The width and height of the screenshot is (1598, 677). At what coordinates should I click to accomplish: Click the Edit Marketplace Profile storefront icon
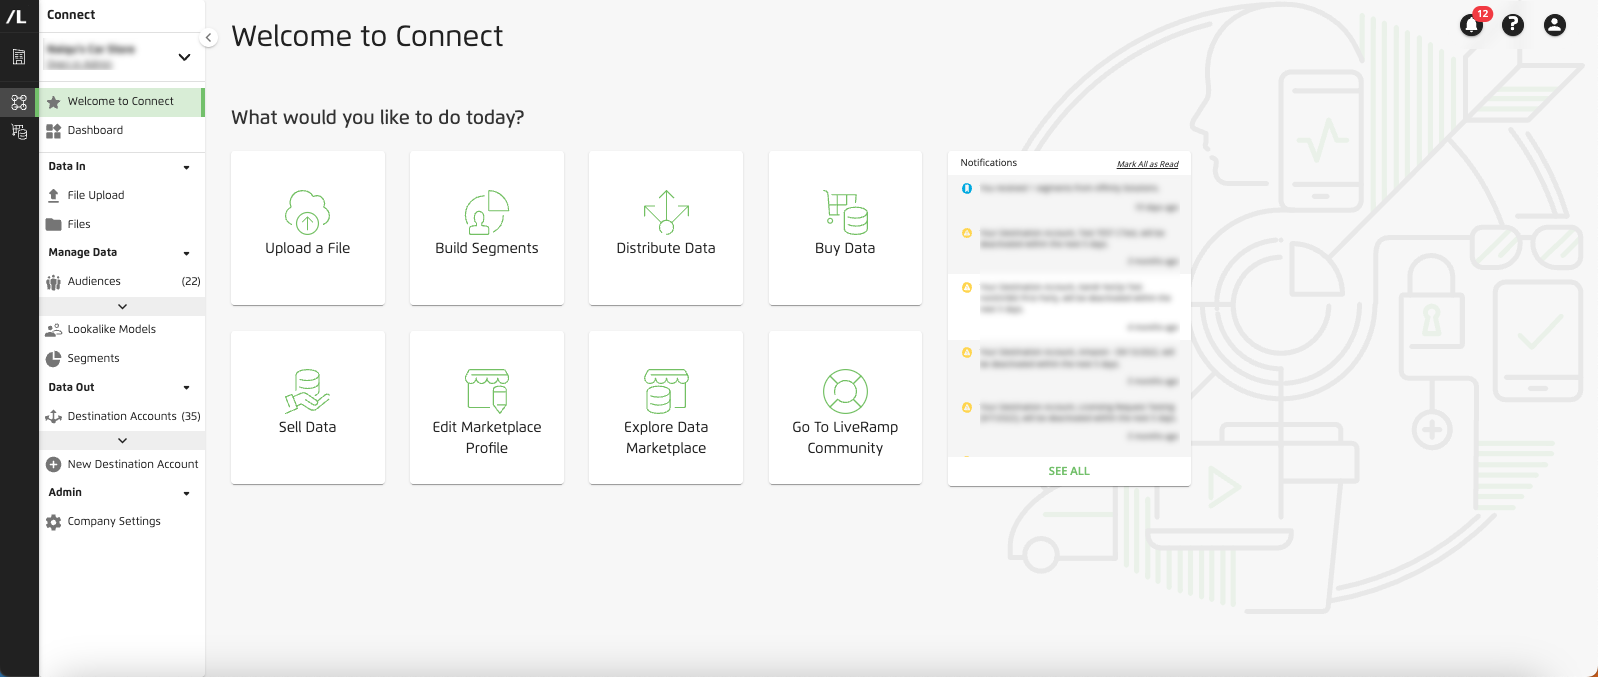[487, 391]
